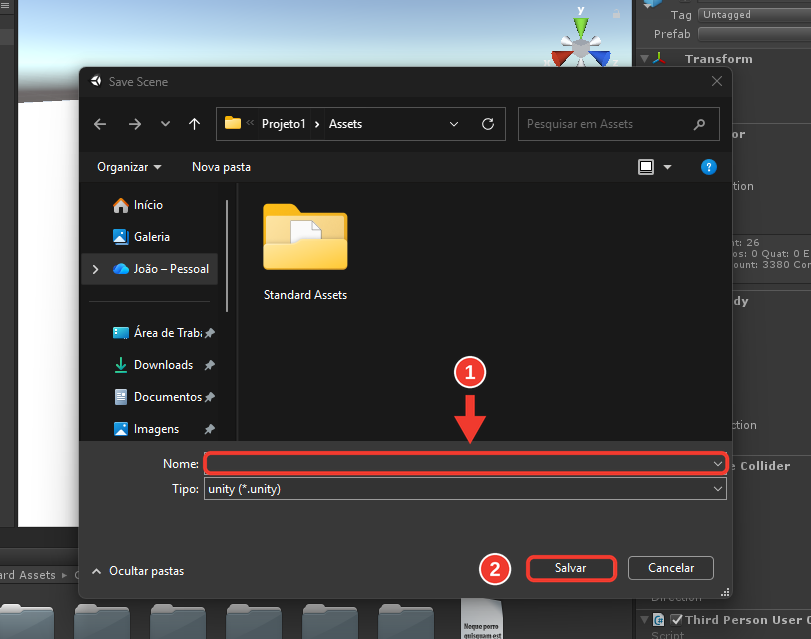The image size is (811, 639).
Task: Open the Organizar menu
Action: 129,167
